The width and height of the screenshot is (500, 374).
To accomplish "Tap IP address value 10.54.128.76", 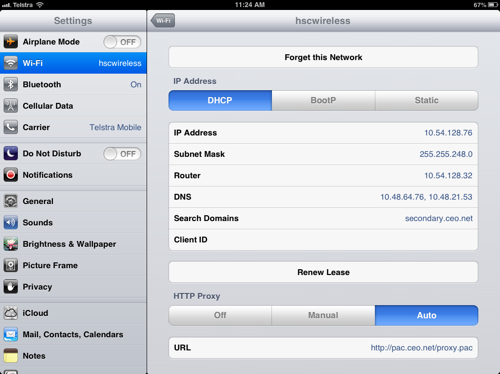I will [448, 133].
